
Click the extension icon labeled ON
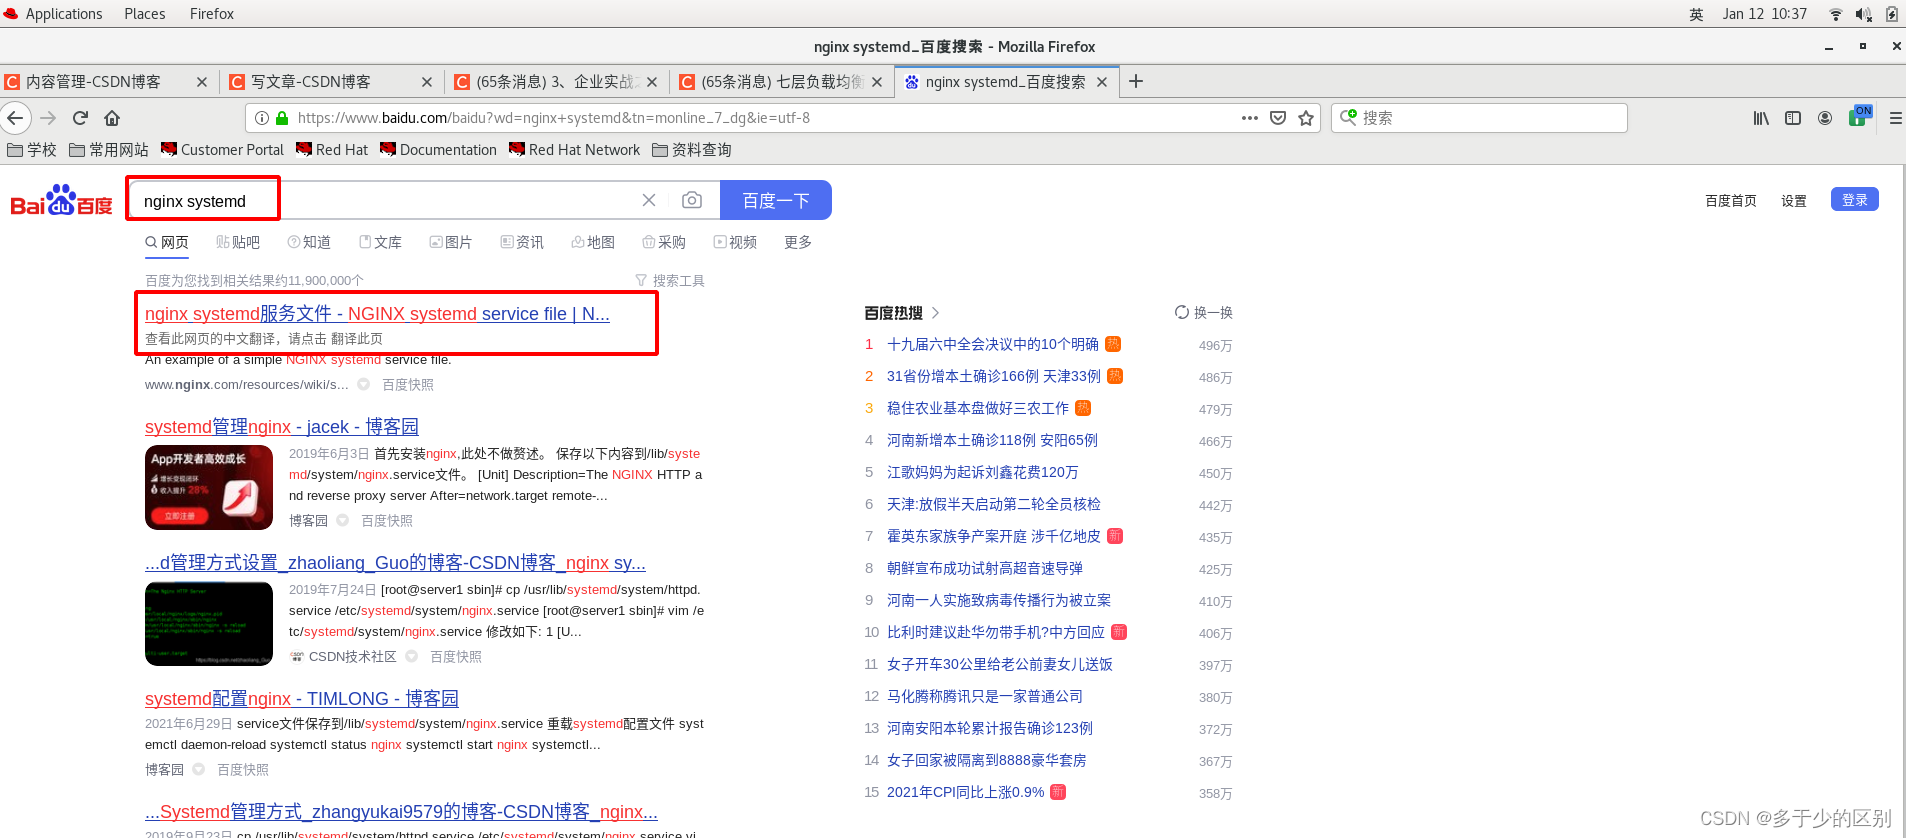pyautogui.click(x=1860, y=115)
